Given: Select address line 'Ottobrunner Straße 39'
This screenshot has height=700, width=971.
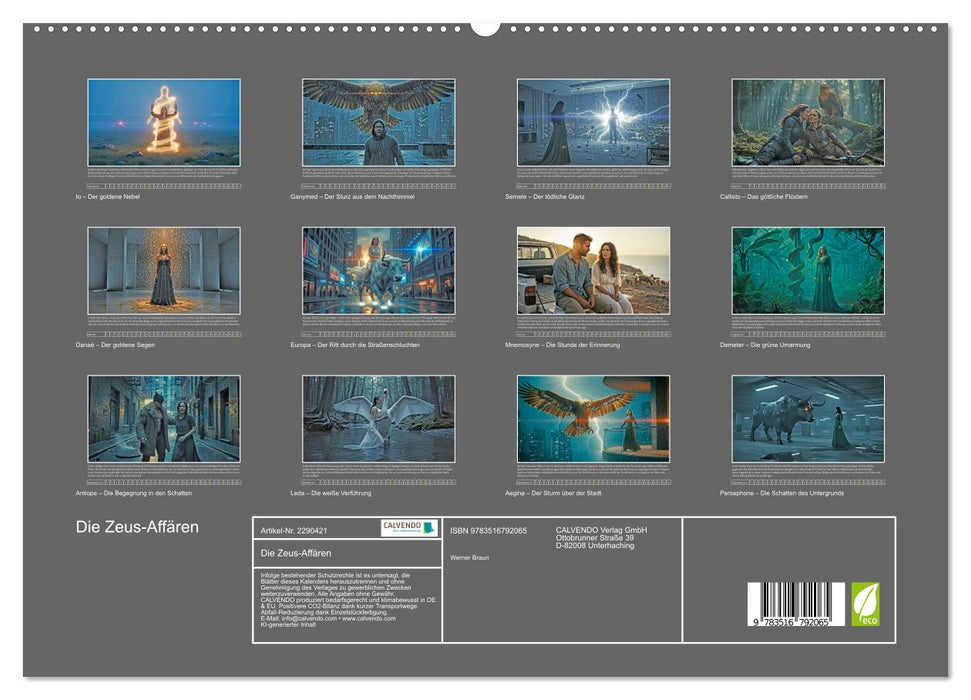Looking at the screenshot, I should tap(594, 538).
